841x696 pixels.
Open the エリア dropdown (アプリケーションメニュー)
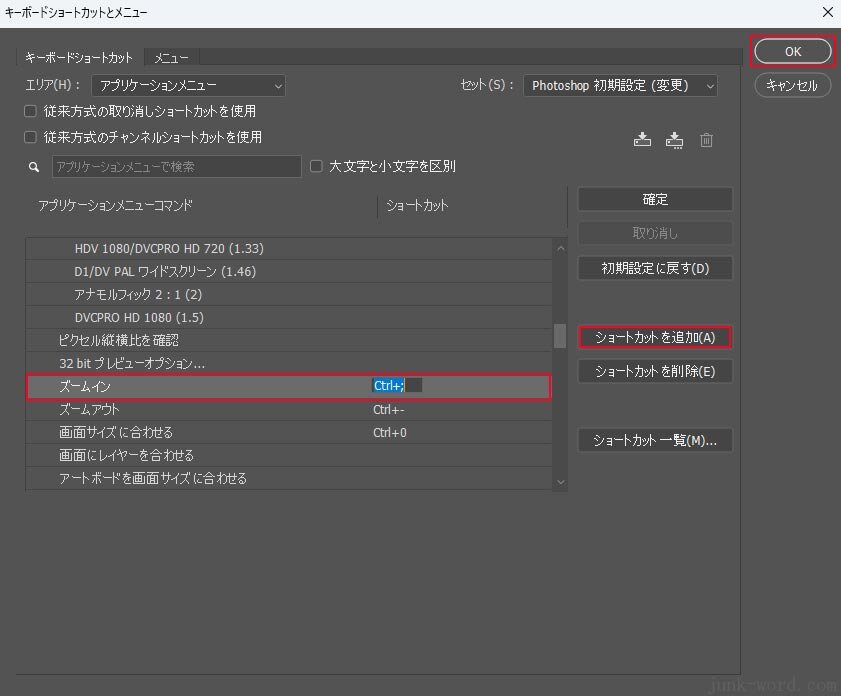click(188, 86)
